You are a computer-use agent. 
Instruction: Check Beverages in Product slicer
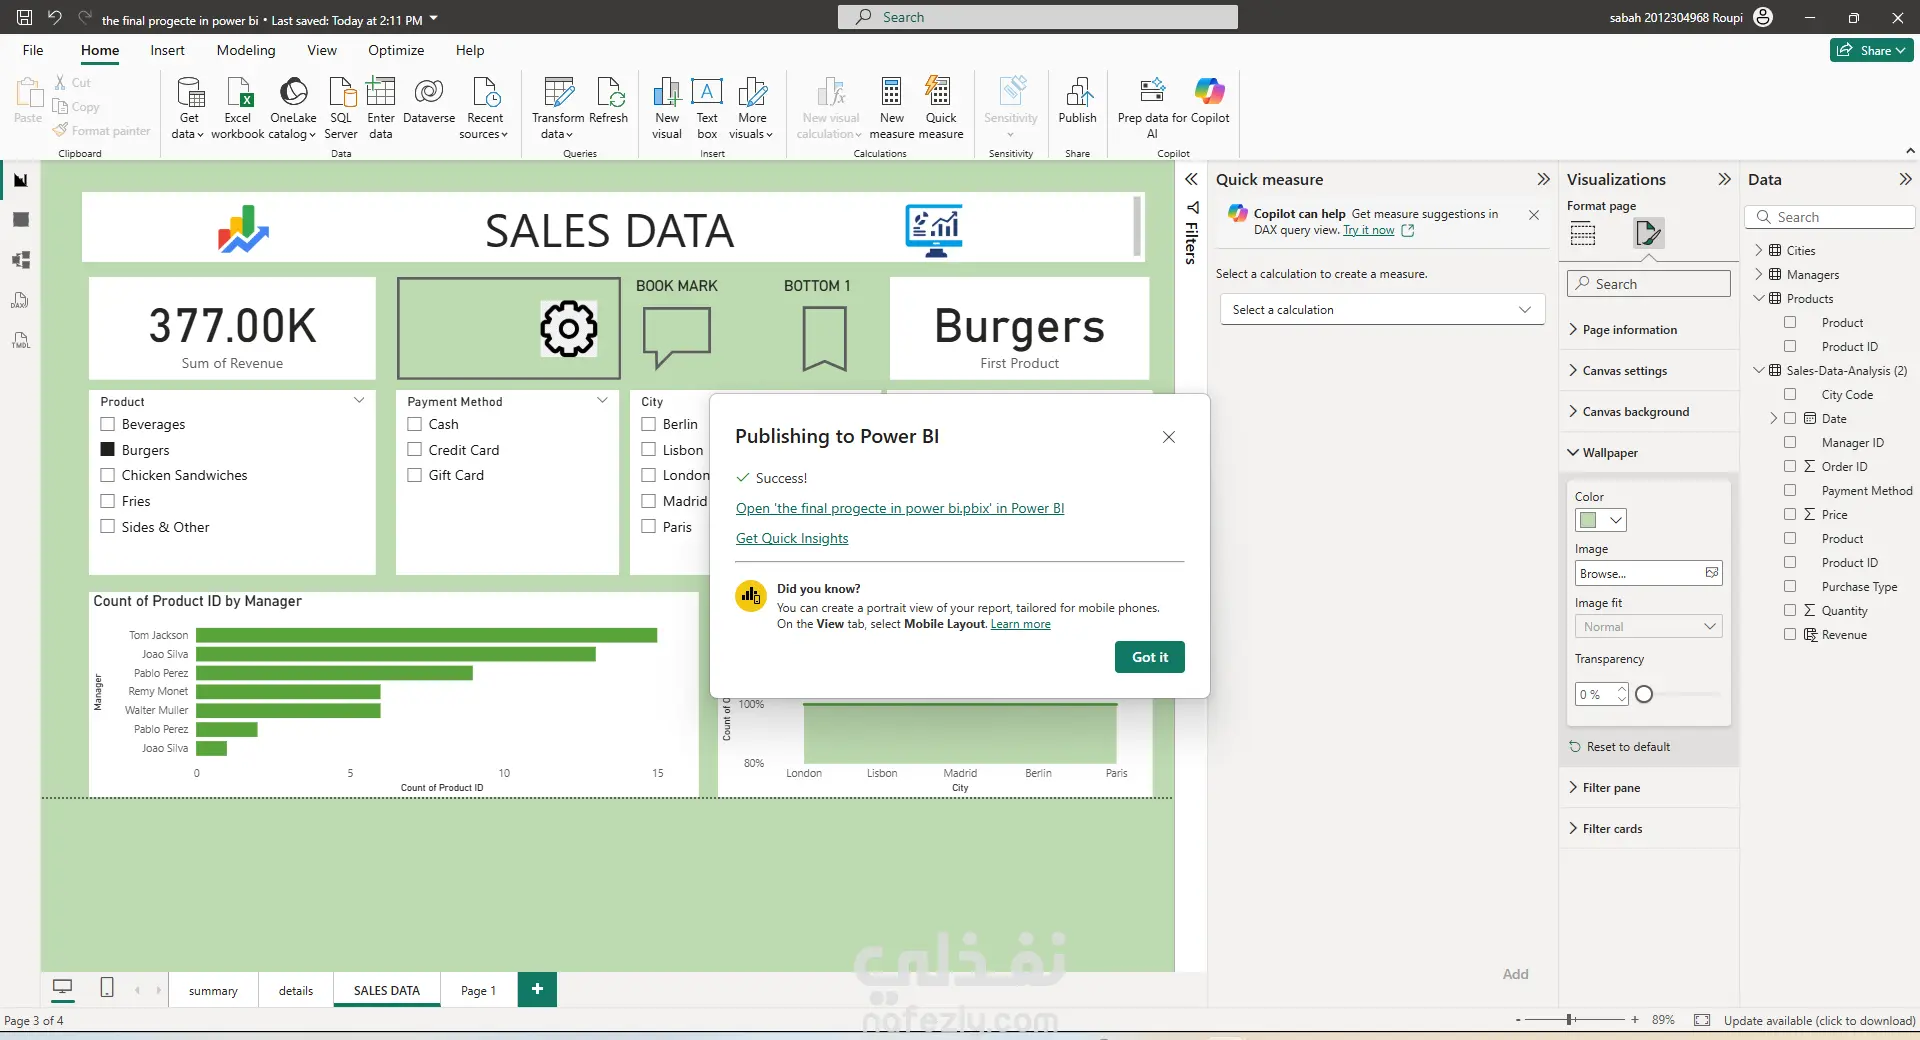tap(108, 424)
